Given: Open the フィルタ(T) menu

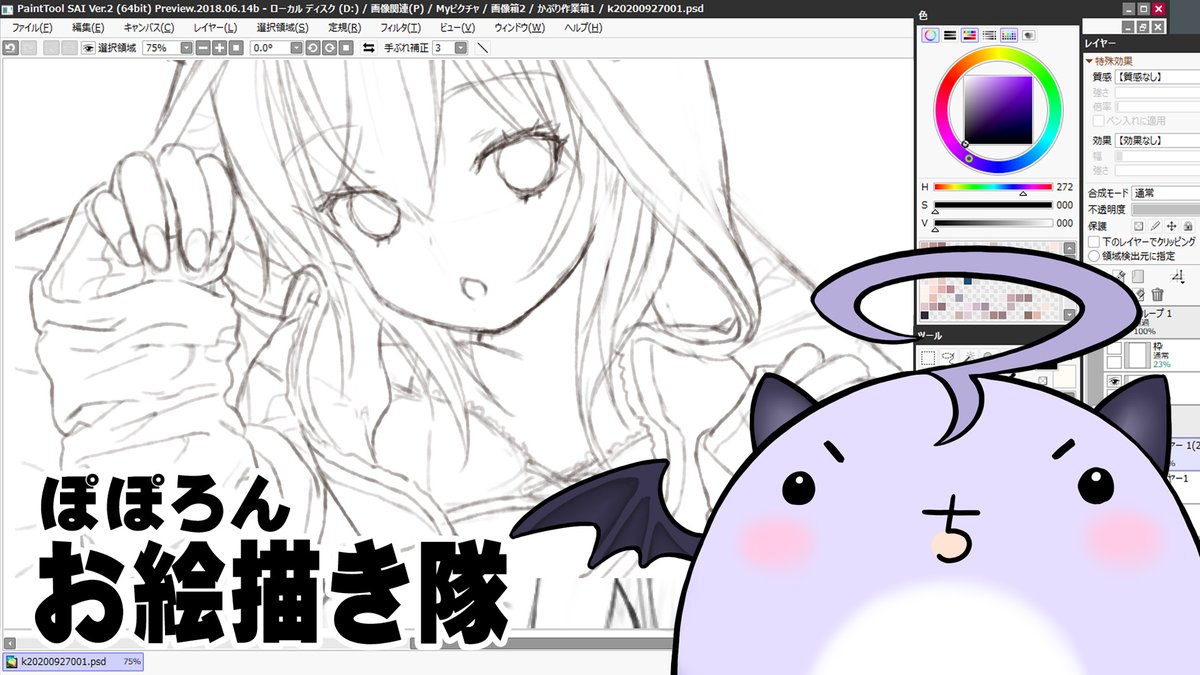Looking at the screenshot, I should [401, 28].
